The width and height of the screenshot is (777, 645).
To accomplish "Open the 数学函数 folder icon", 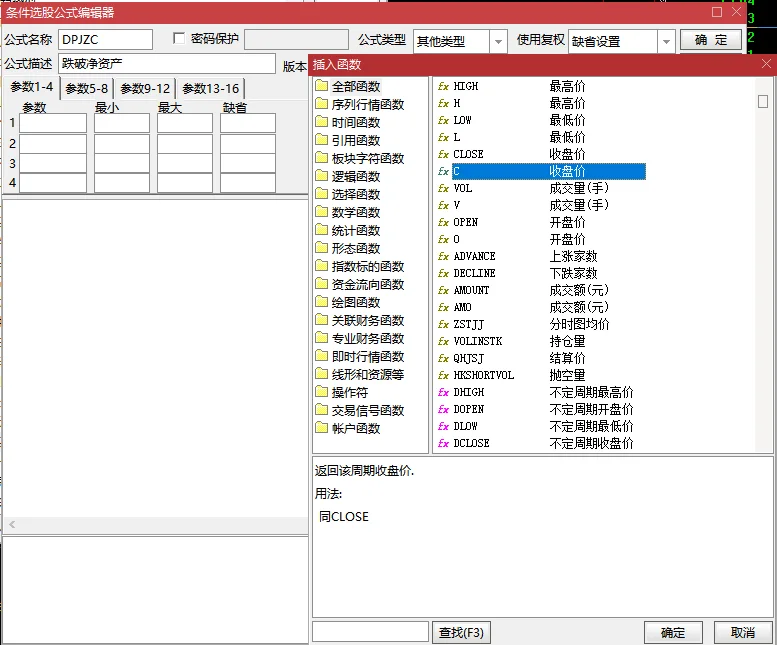I will (x=322, y=212).
